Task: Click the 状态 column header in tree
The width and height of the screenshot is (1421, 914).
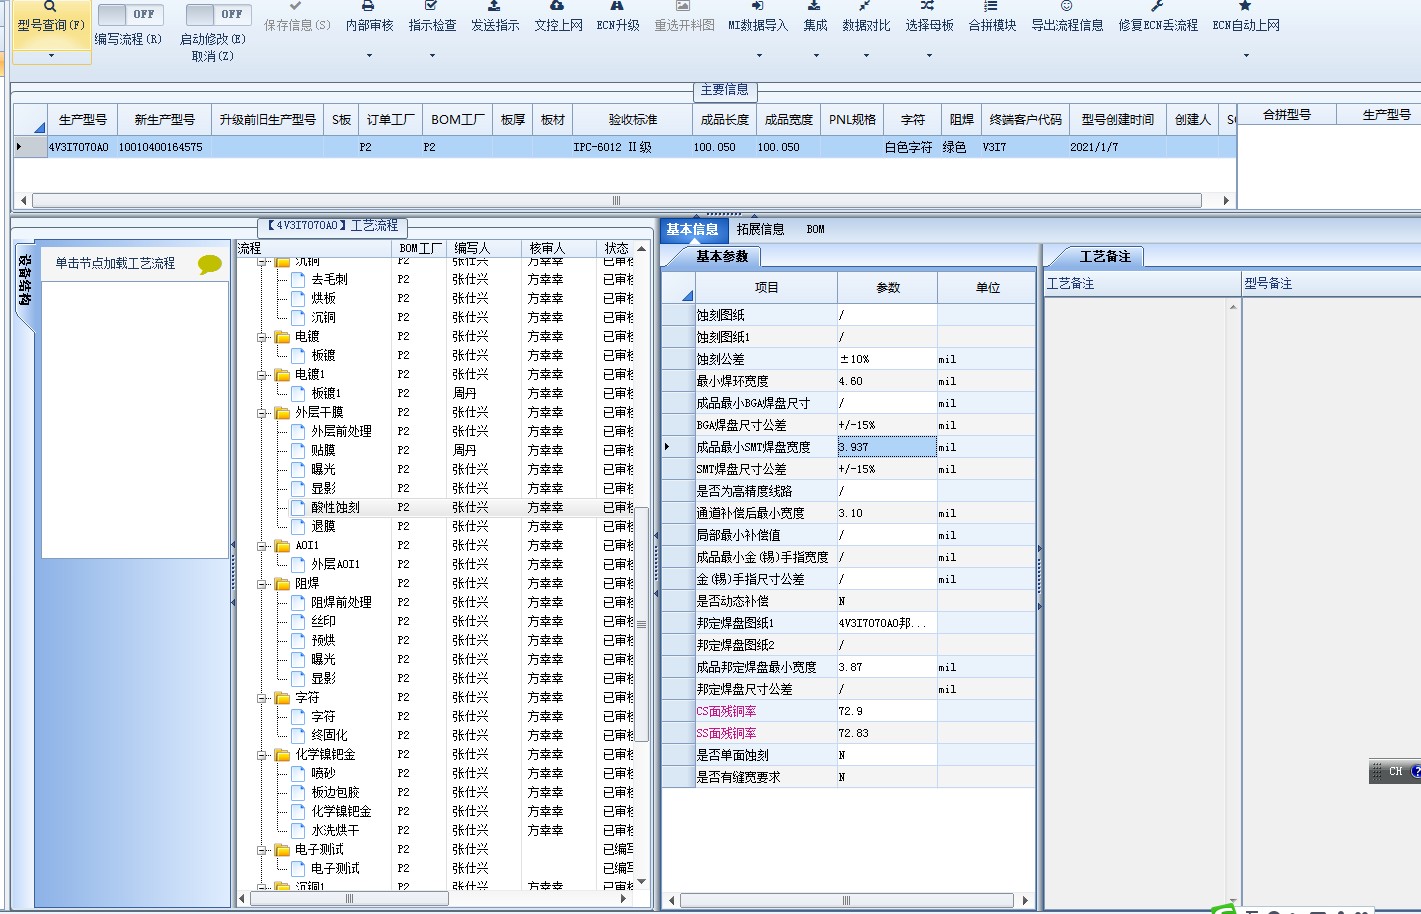Action: (617, 248)
